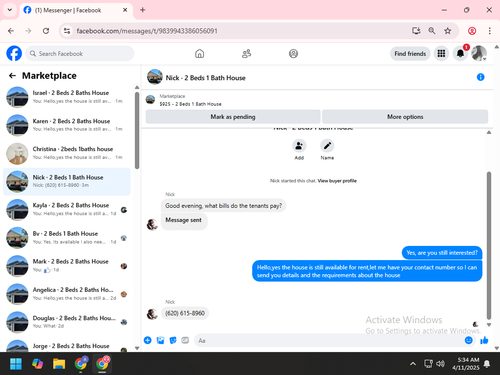Open the Menu grid icon

tap(441, 53)
